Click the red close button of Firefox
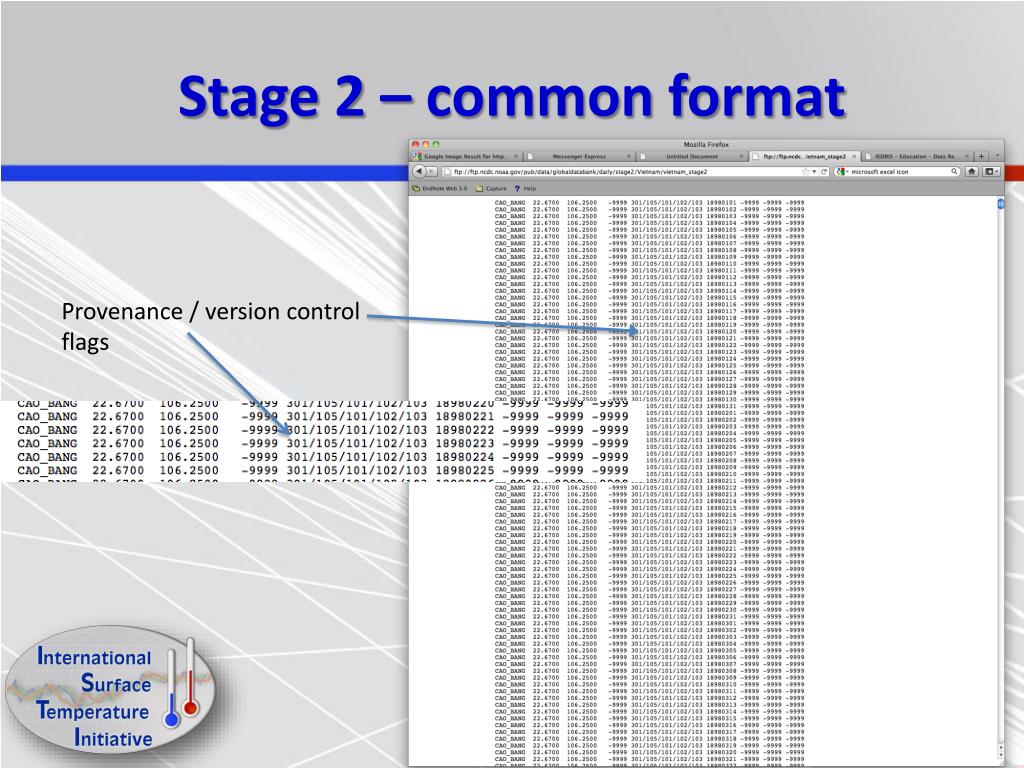This screenshot has width=1024, height=768. 415,144
